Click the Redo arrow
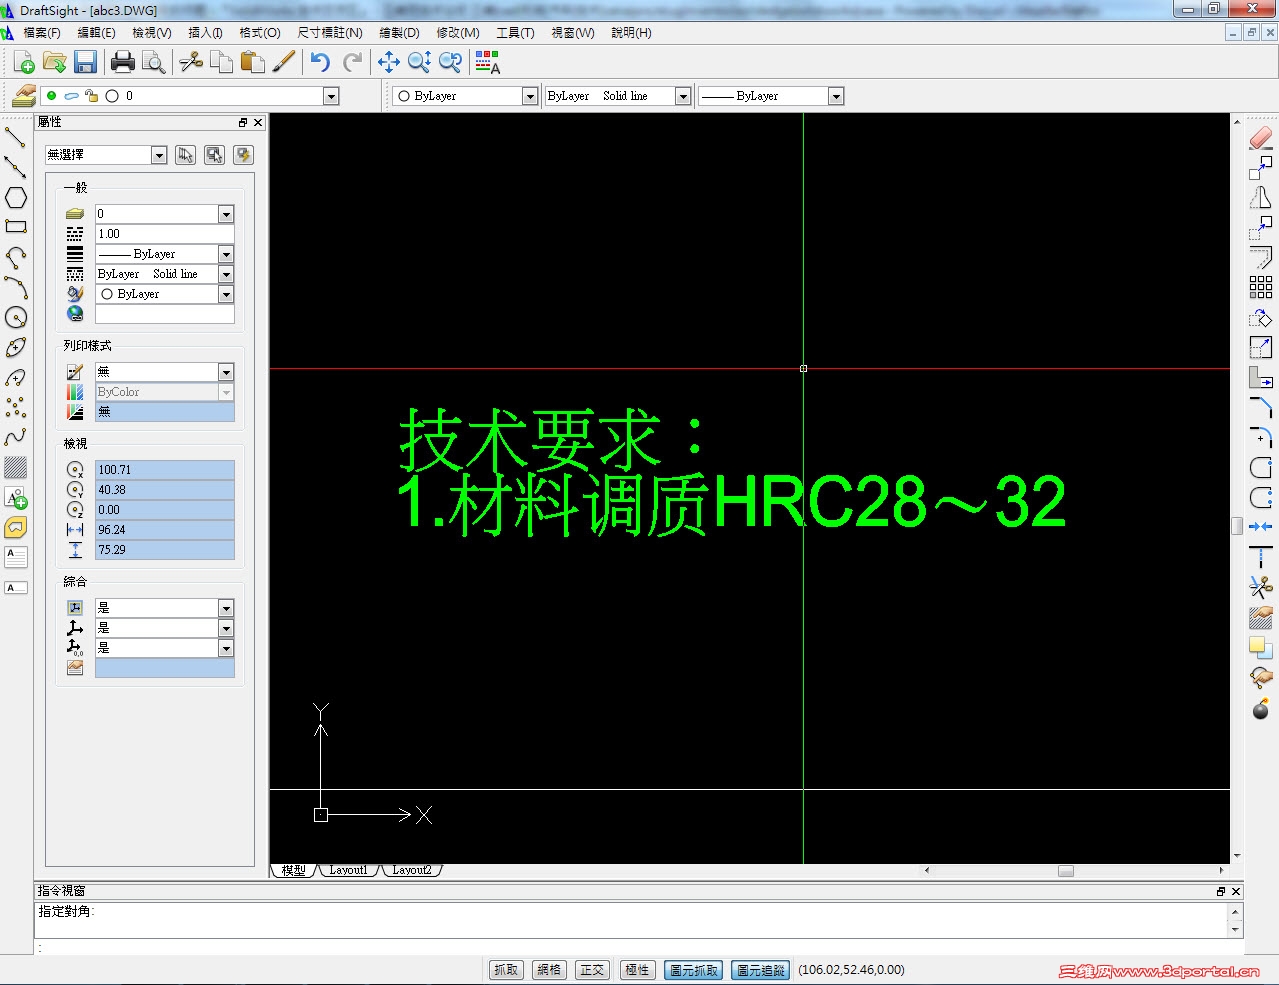 pyautogui.click(x=352, y=63)
